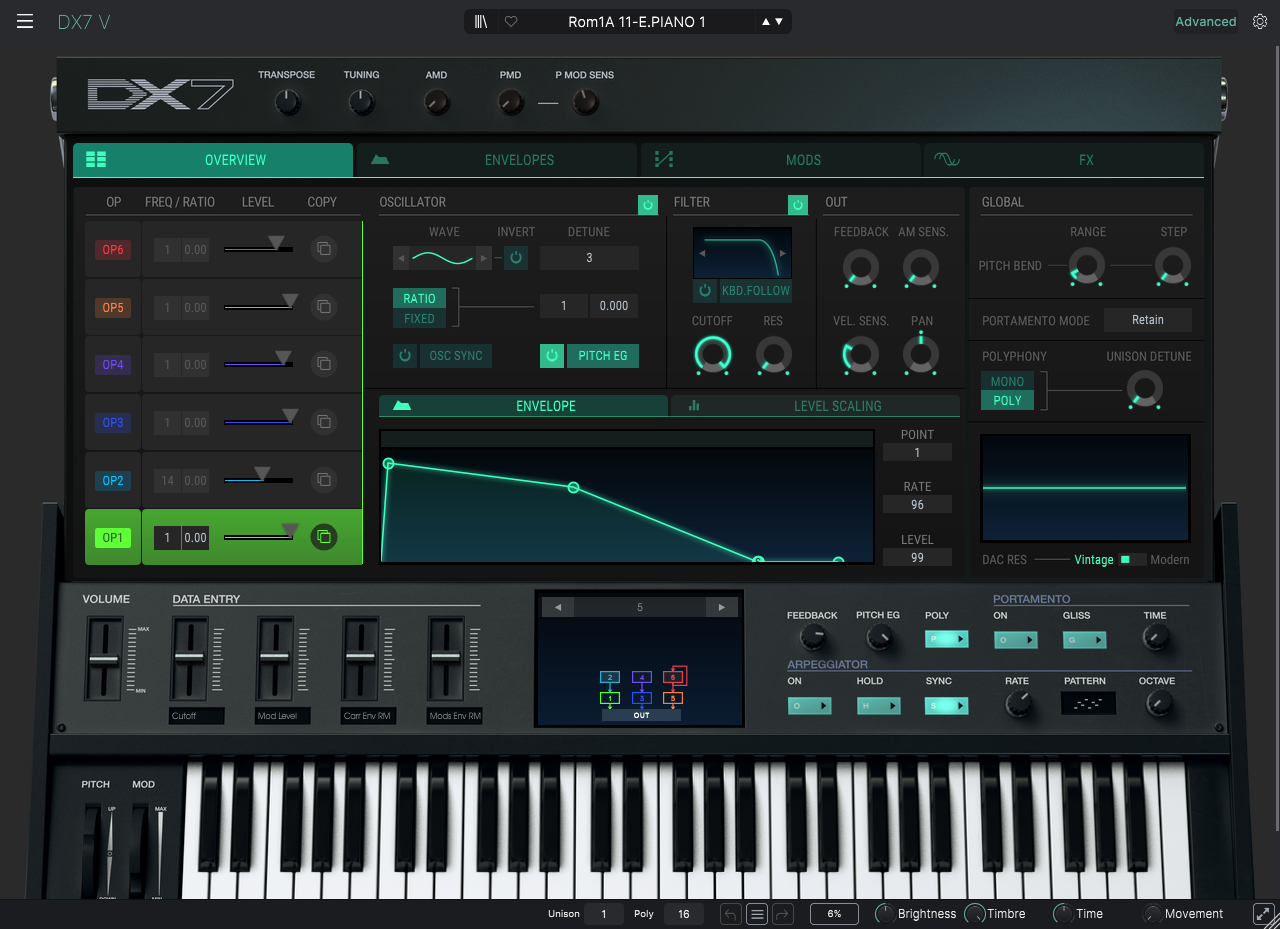The height and width of the screenshot is (929, 1280).
Task: Turn on the Arpeggiator
Action: click(809, 705)
